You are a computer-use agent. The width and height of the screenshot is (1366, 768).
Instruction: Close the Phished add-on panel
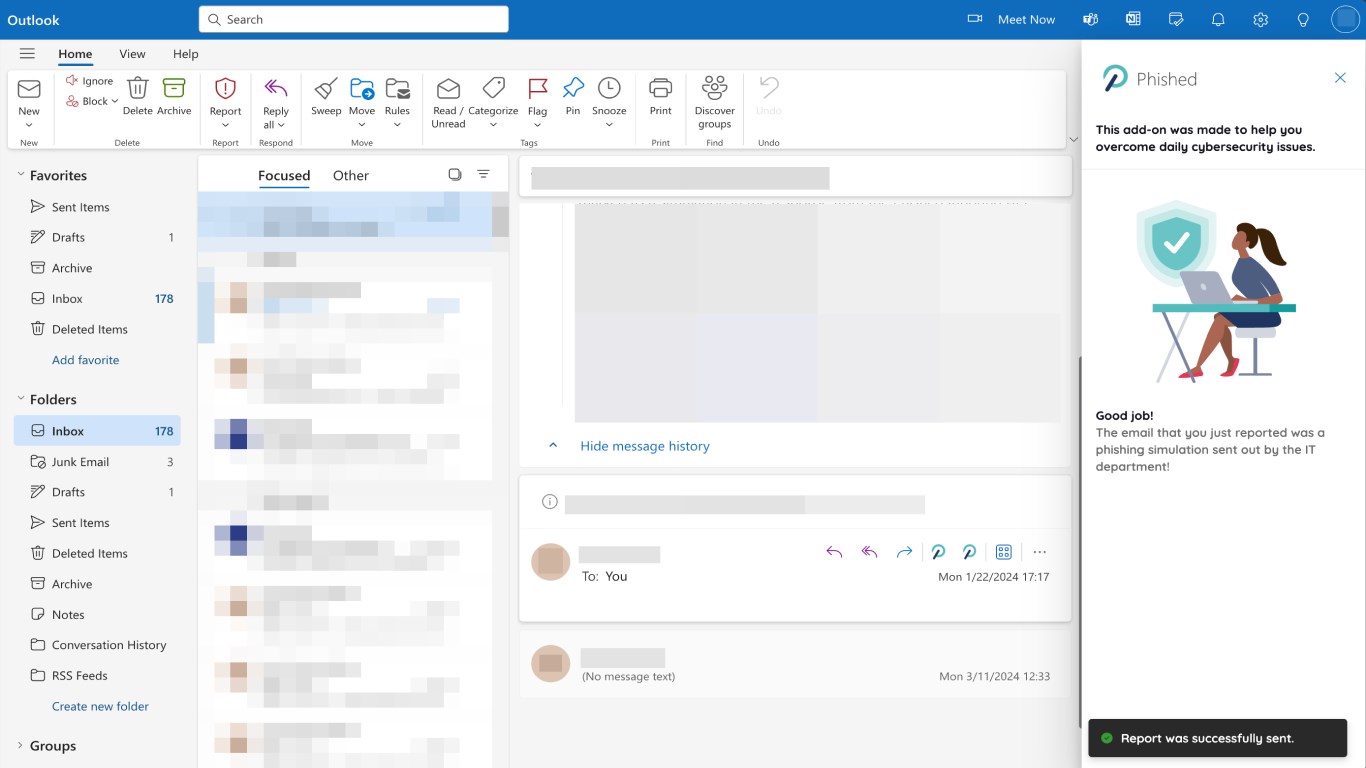point(1340,78)
